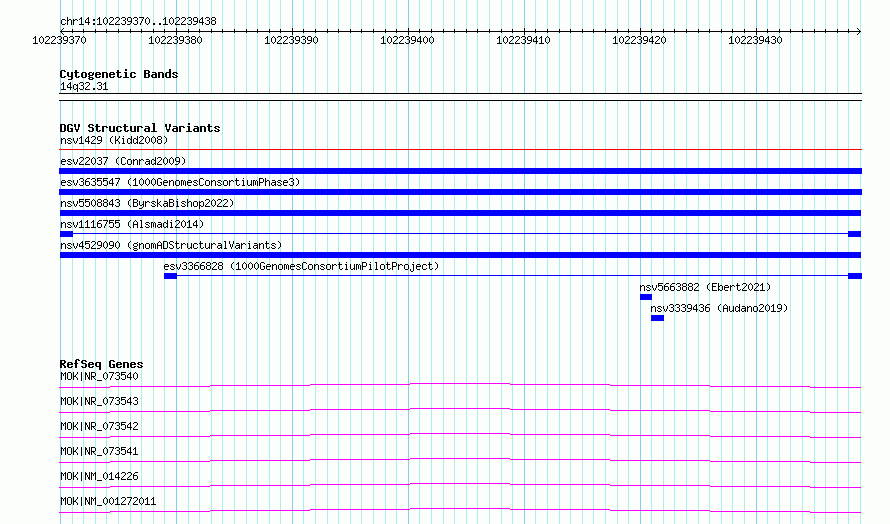Image resolution: width=890 pixels, height=524 pixels.
Task: Click ruler position 102239390
Action: click(x=291, y=40)
